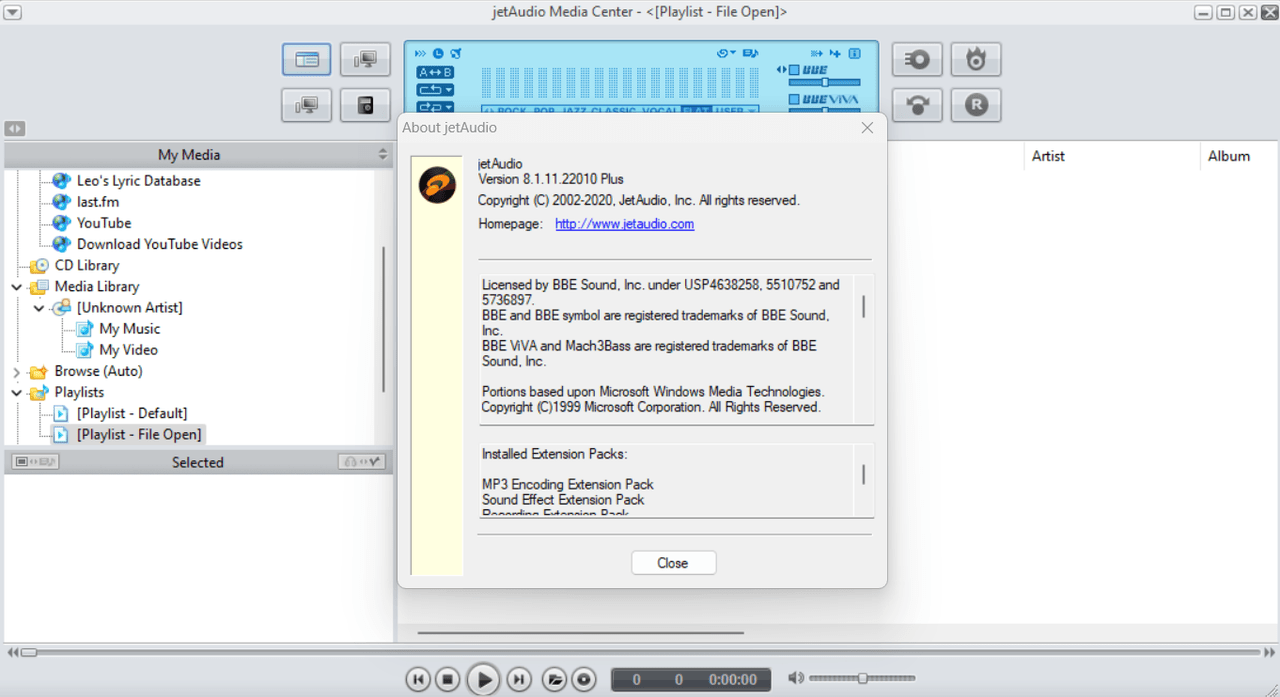This screenshot has height=697, width=1280.
Task: Click the audio conversion button
Action: click(917, 105)
